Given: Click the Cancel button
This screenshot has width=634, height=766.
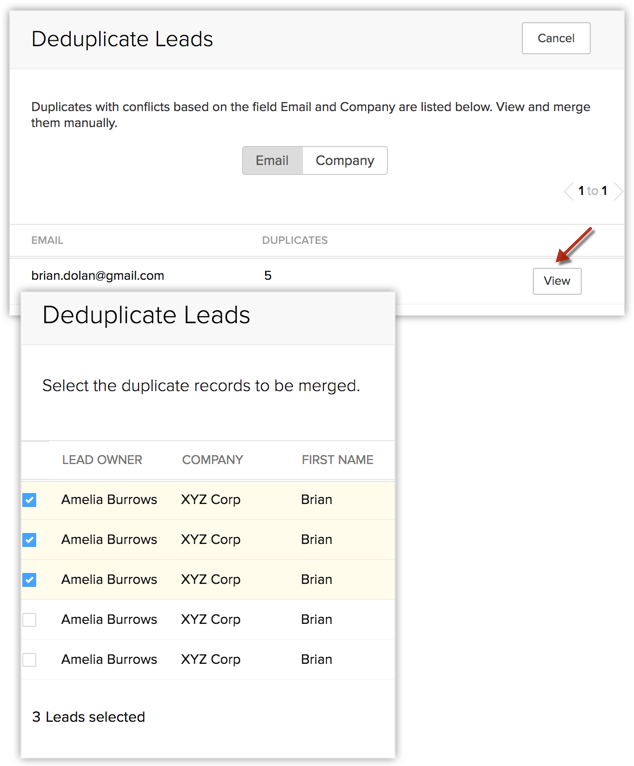Looking at the screenshot, I should click(x=556, y=39).
